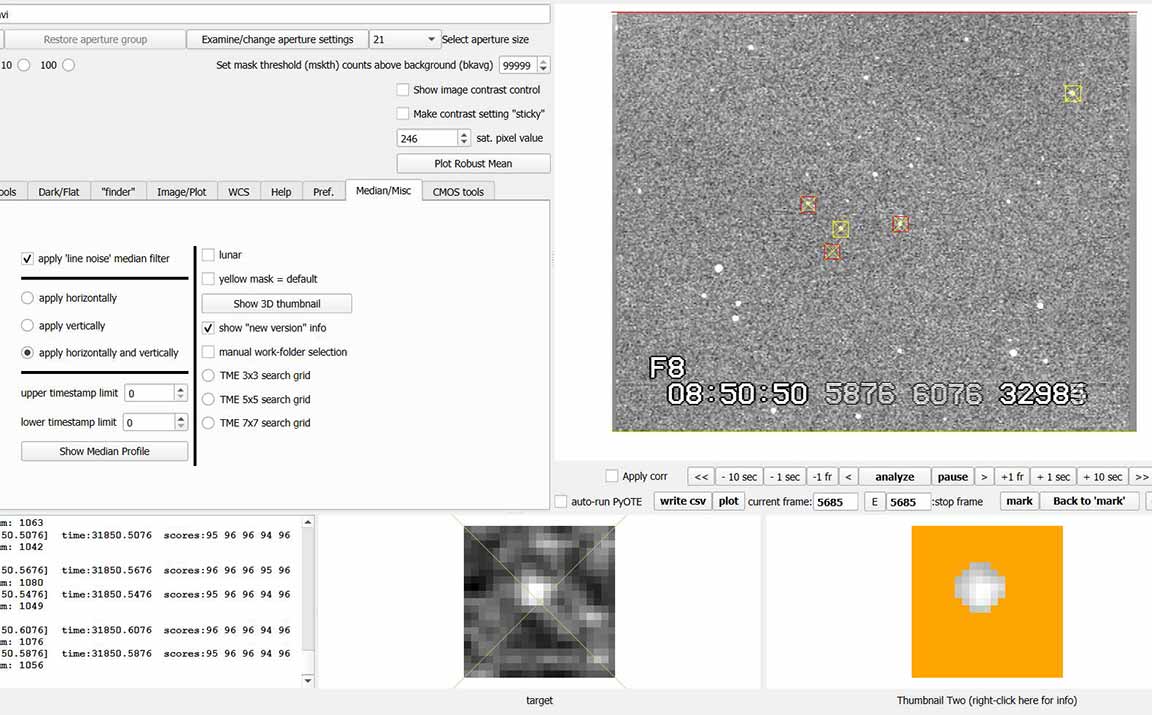This screenshot has width=1152, height=715.
Task: Click the yellow aperture marker at top right of the star field
Action: tap(1073, 93)
